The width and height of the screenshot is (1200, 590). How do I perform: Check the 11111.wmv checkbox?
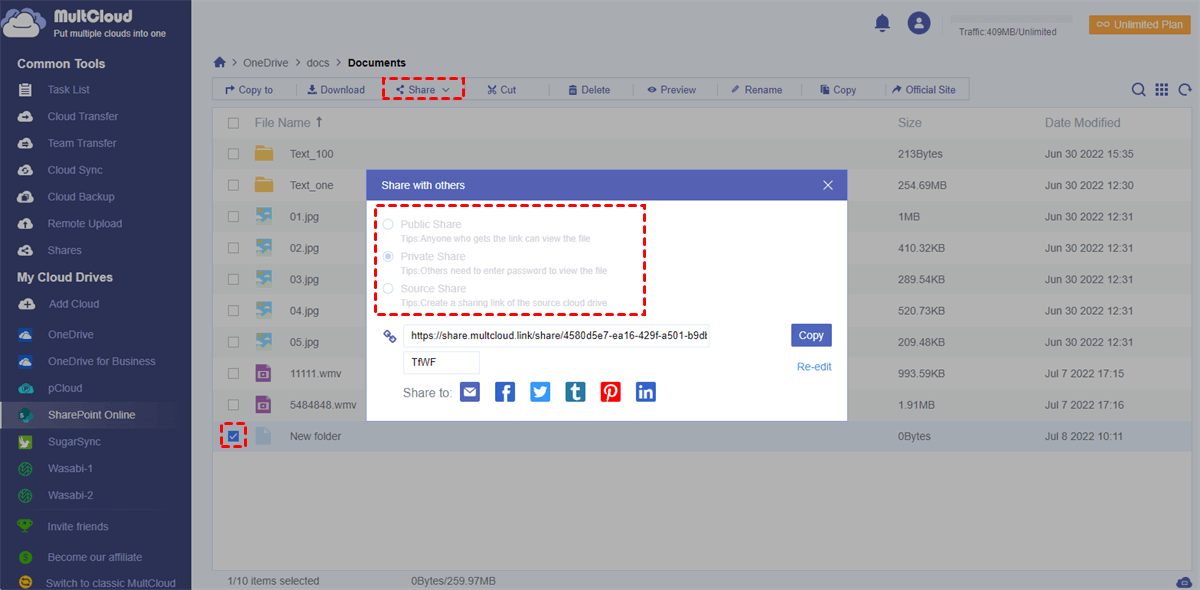tap(233, 373)
